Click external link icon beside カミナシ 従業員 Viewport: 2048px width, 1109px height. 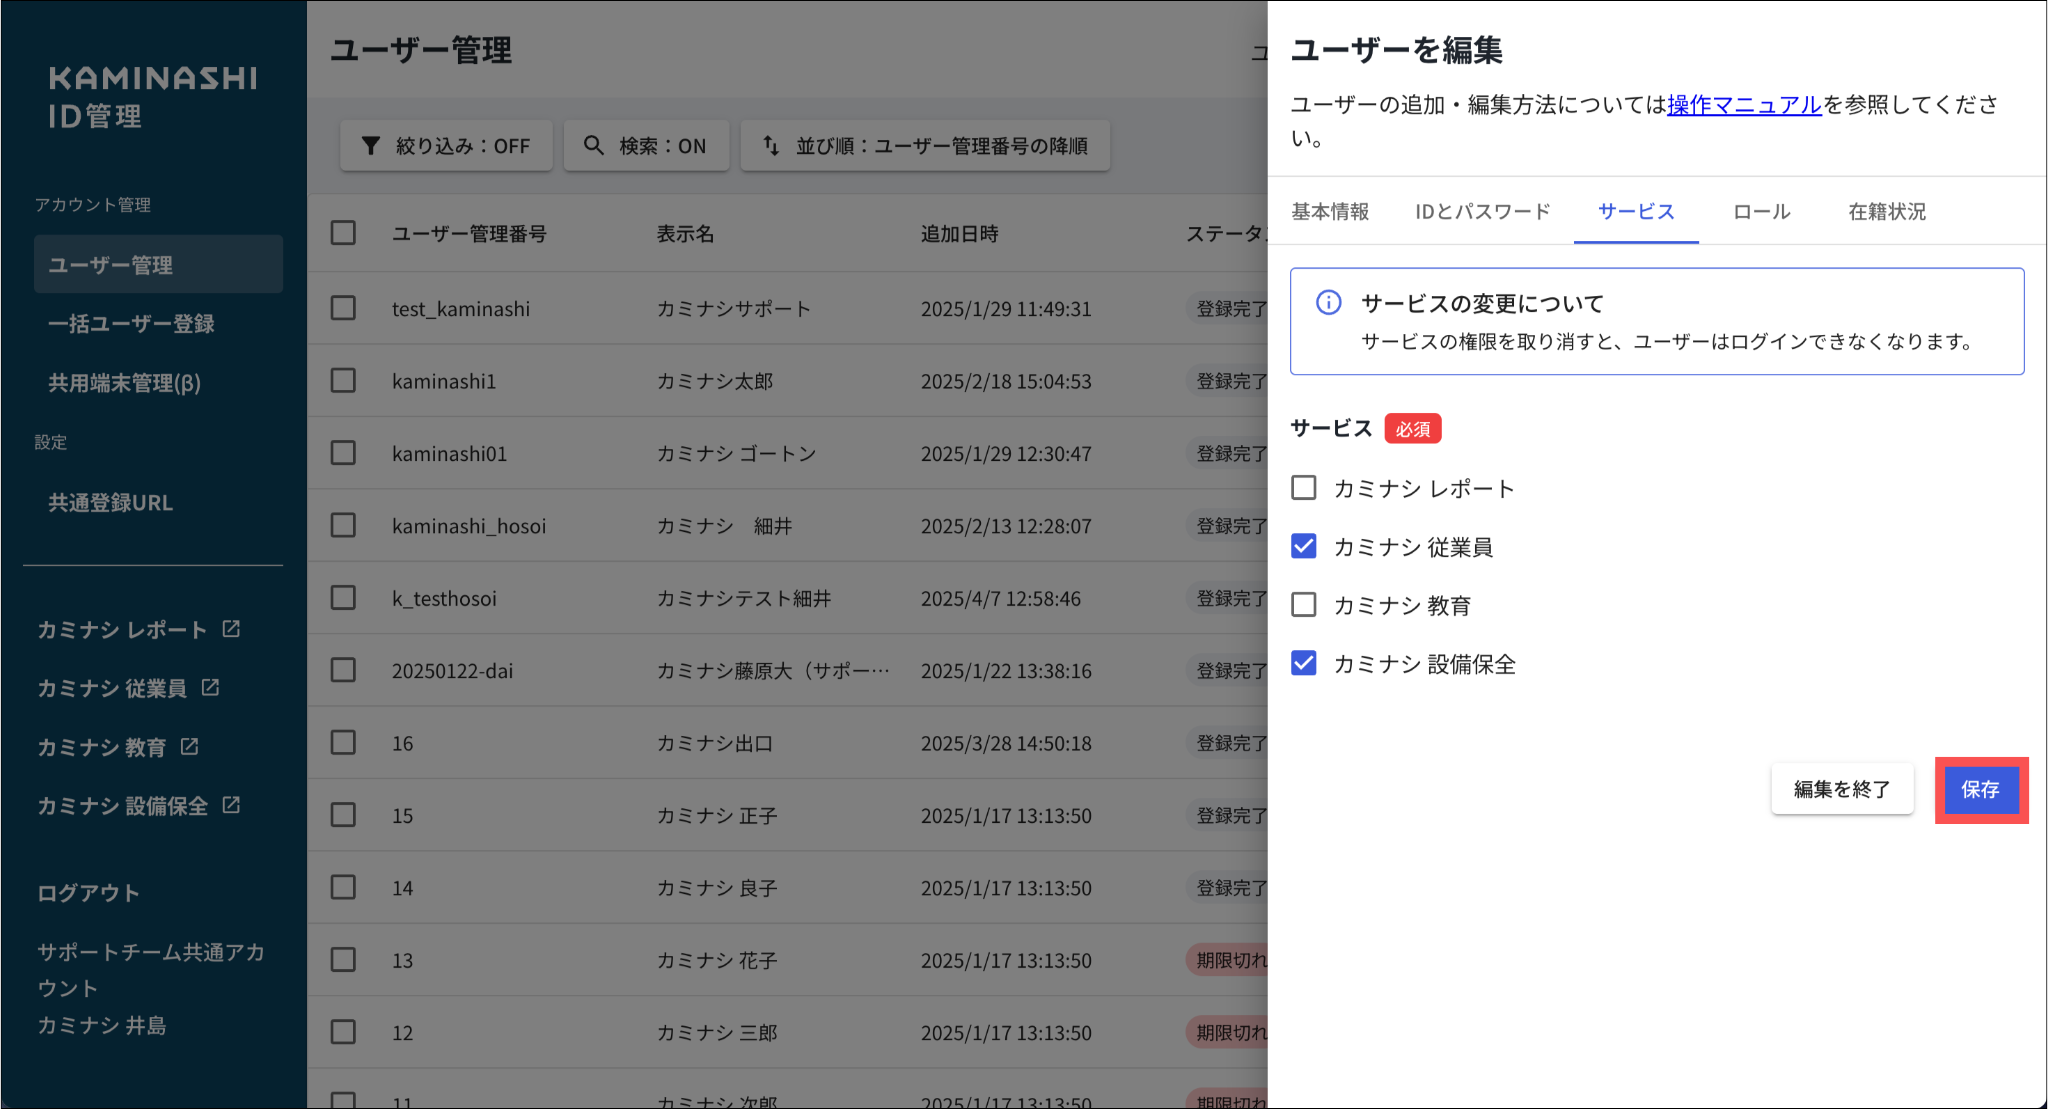(x=210, y=688)
